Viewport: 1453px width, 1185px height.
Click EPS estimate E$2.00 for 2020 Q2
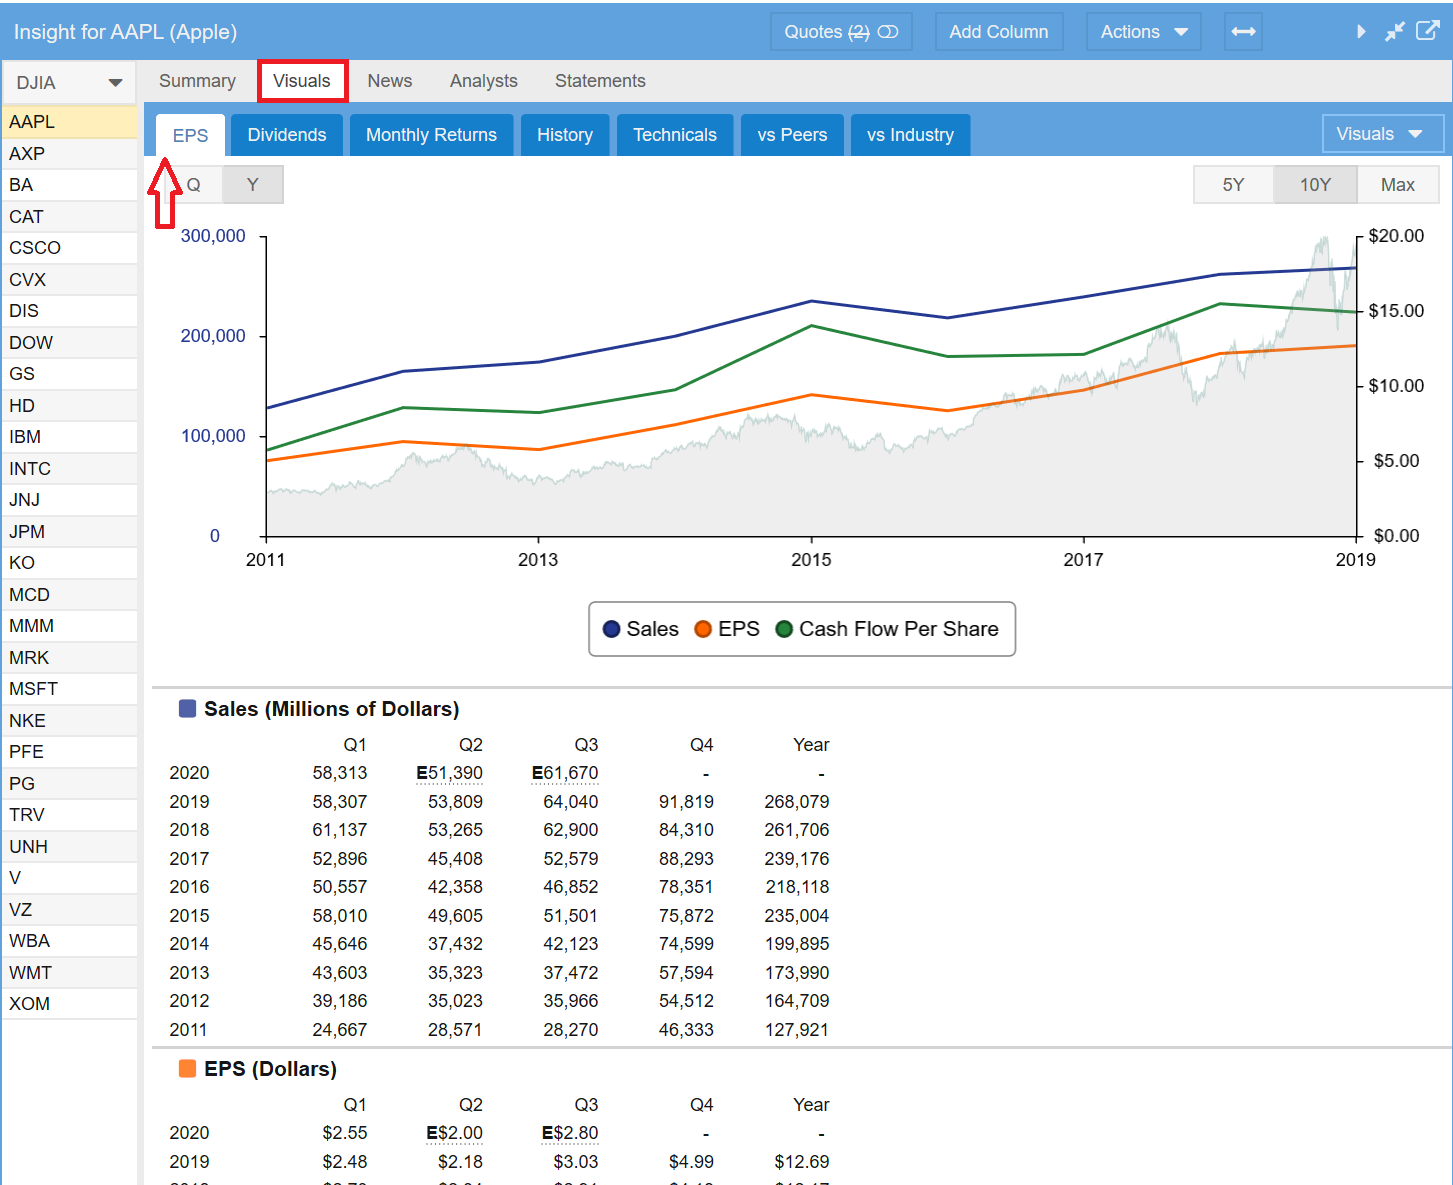(454, 1133)
